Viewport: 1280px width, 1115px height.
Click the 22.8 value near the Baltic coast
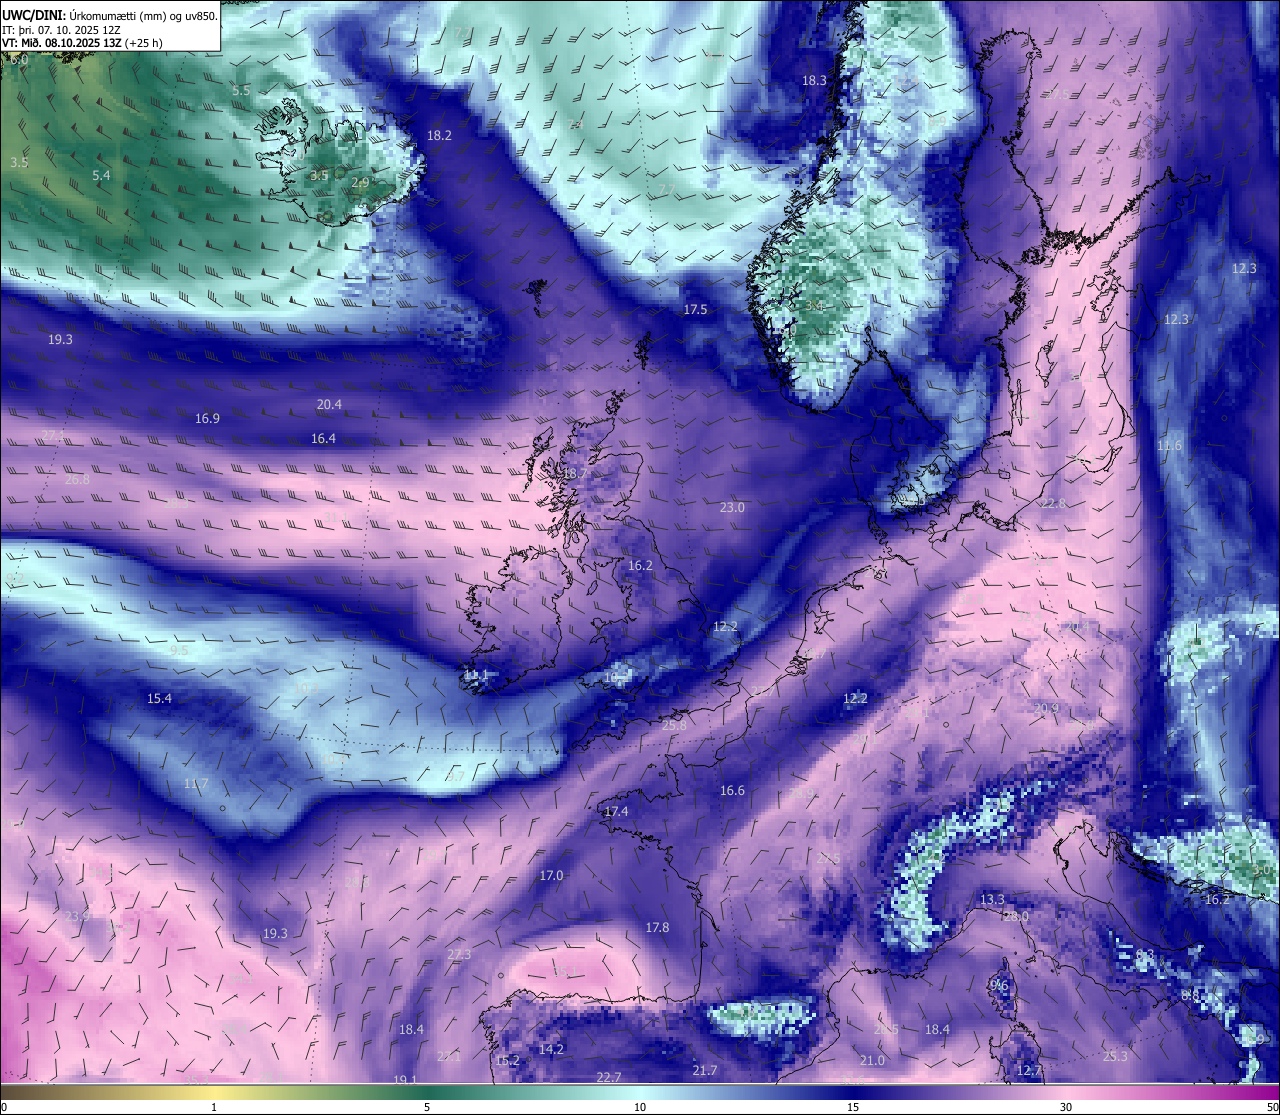point(1053,504)
